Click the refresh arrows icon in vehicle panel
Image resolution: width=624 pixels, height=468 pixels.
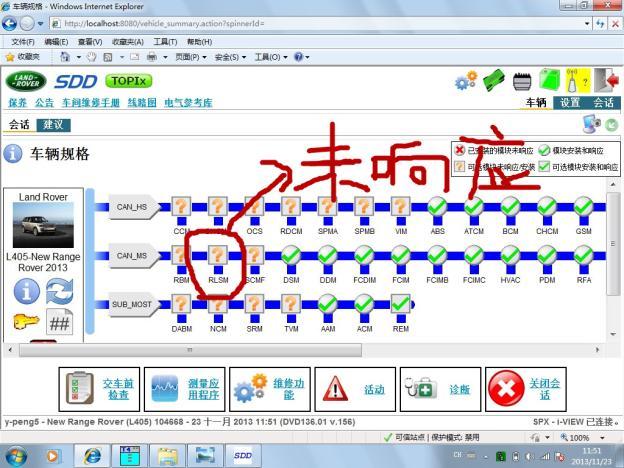tap(60, 290)
